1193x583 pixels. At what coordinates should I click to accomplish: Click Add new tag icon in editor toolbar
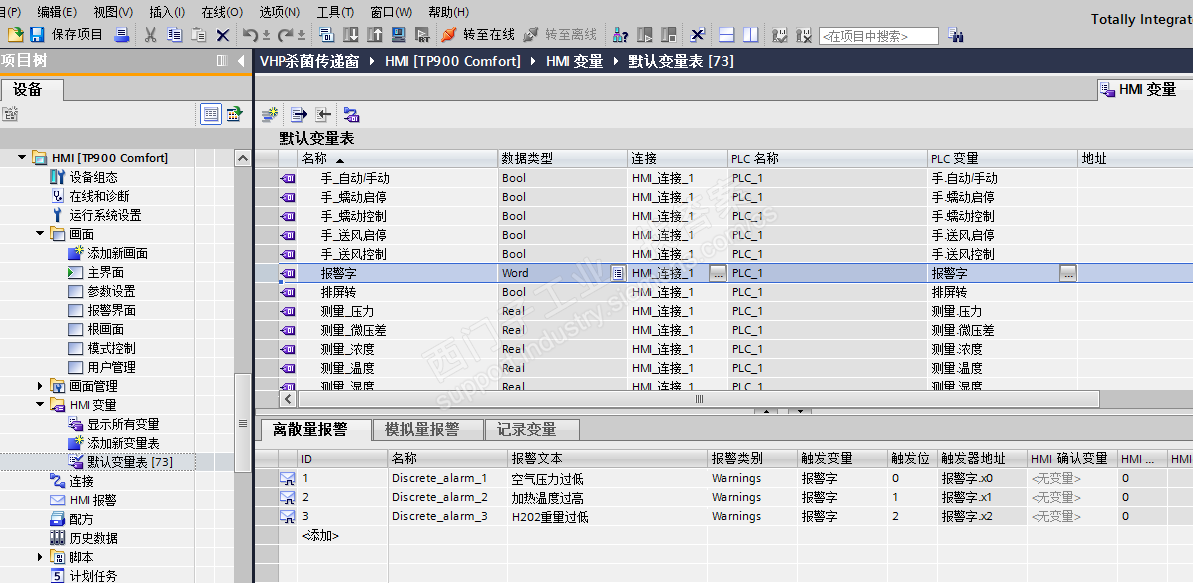270,115
